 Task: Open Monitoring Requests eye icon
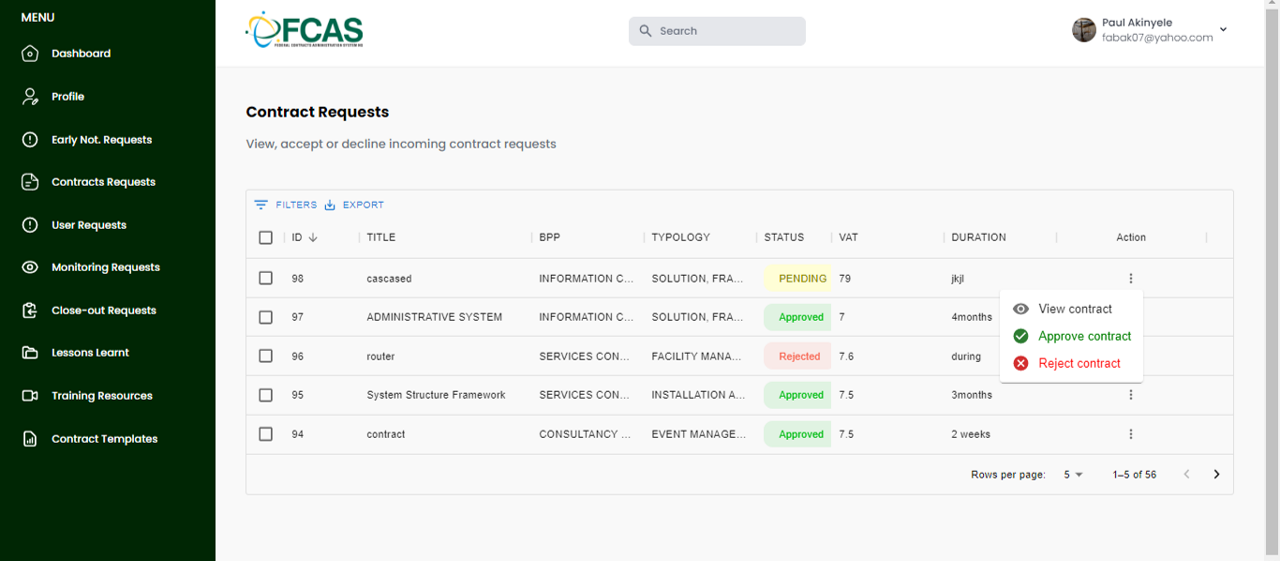pos(30,268)
